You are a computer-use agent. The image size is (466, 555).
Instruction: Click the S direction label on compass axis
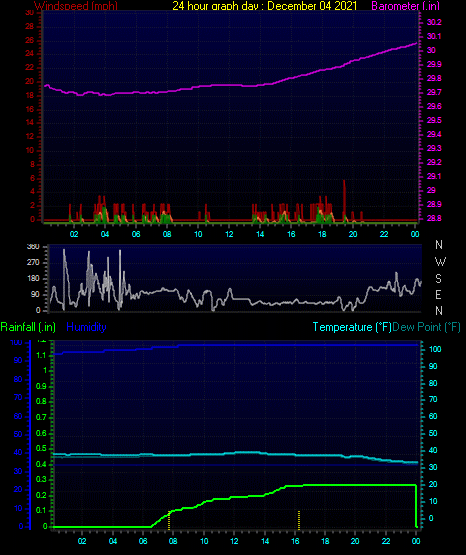[x=438, y=279]
